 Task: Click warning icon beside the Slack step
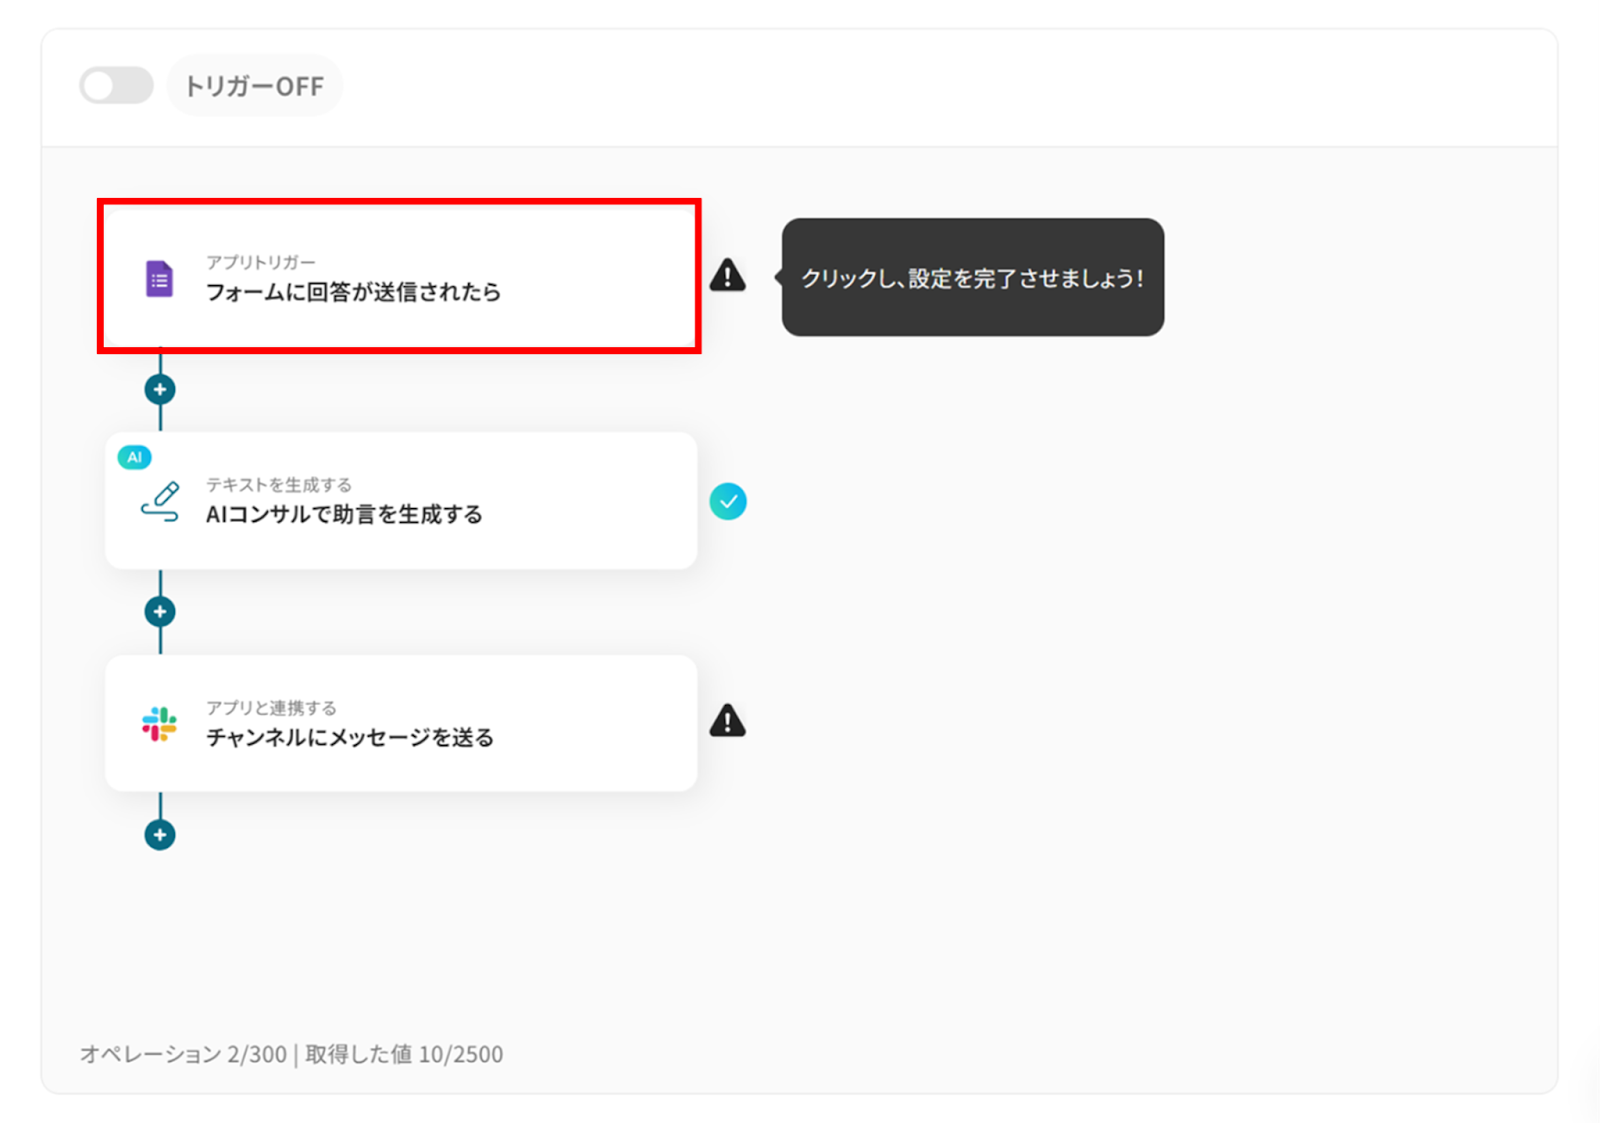(x=727, y=721)
